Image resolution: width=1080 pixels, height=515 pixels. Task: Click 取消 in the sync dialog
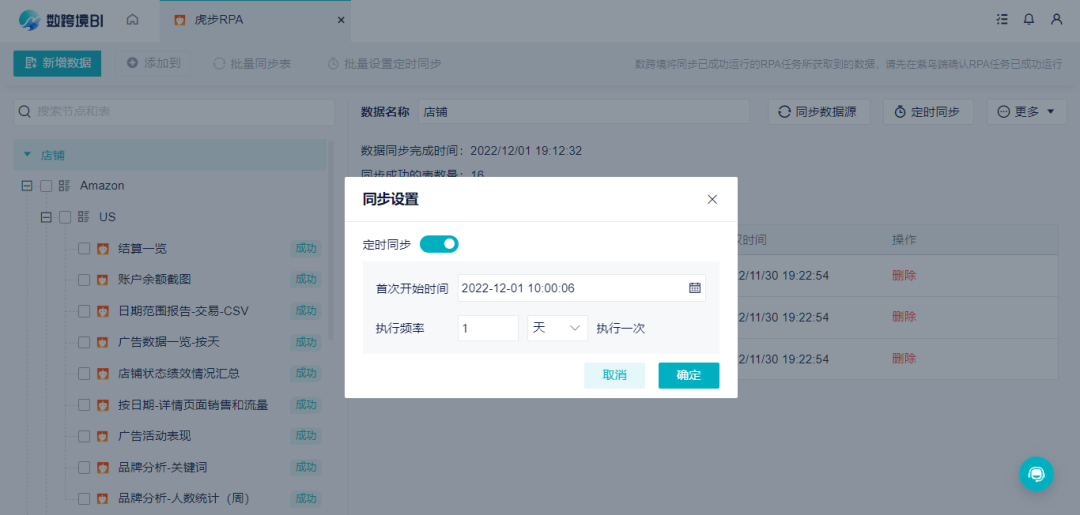pos(614,375)
